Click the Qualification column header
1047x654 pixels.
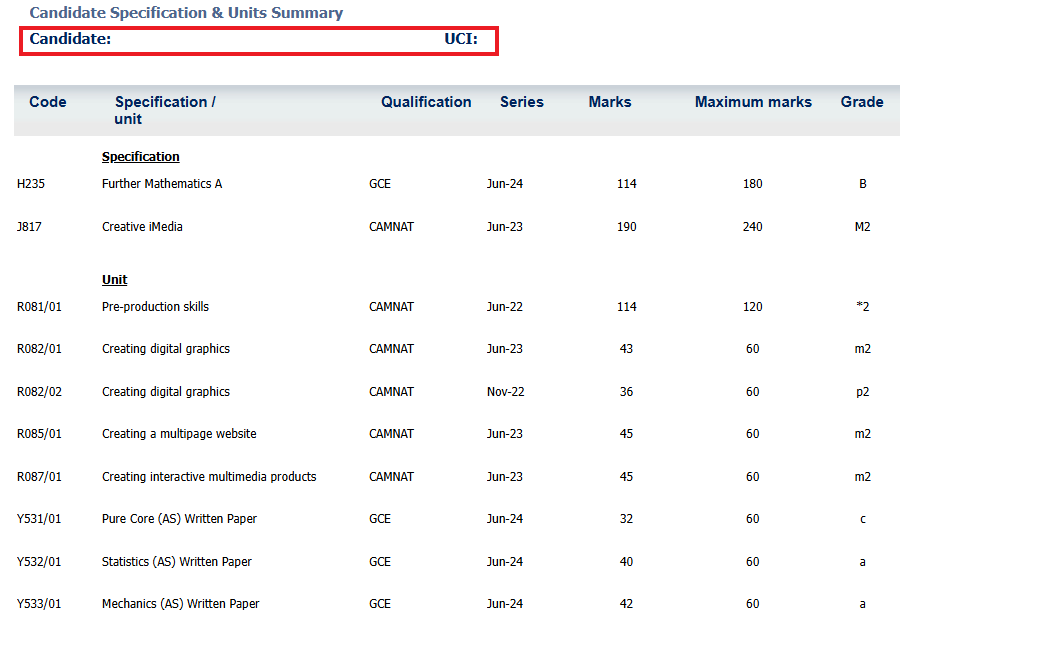tap(426, 102)
